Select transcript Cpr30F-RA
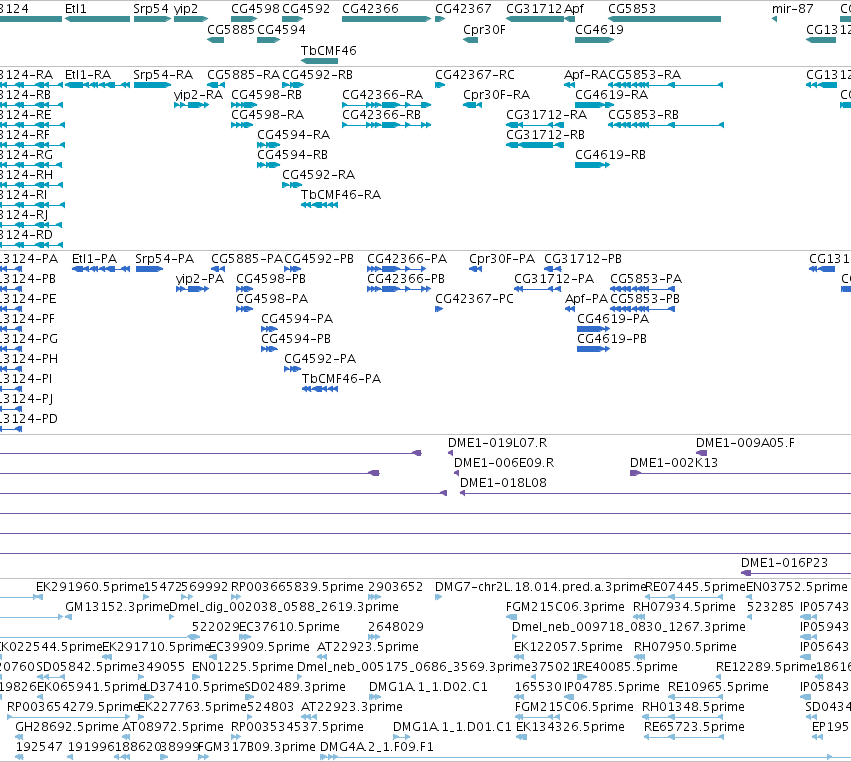851x762 pixels. 497,94
